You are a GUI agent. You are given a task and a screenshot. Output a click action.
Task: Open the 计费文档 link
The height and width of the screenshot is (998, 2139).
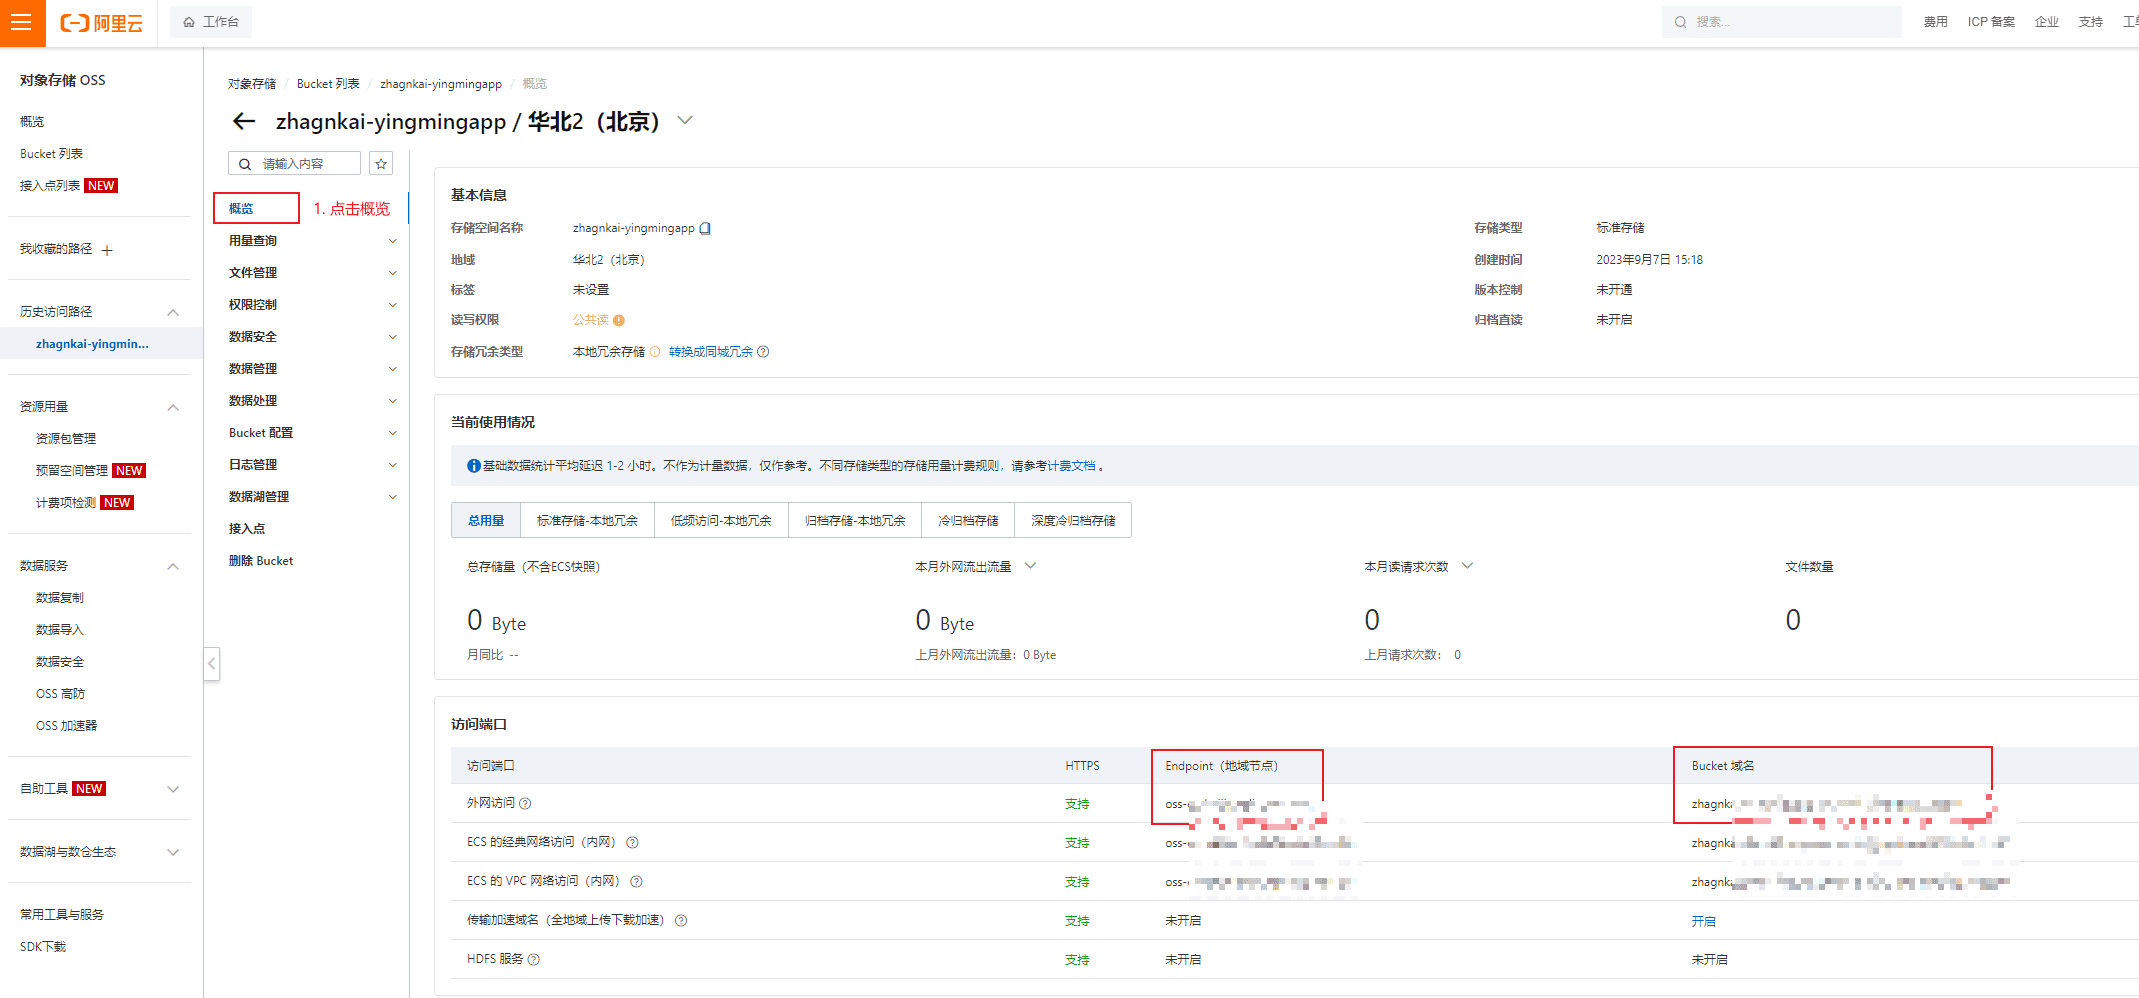[1071, 466]
